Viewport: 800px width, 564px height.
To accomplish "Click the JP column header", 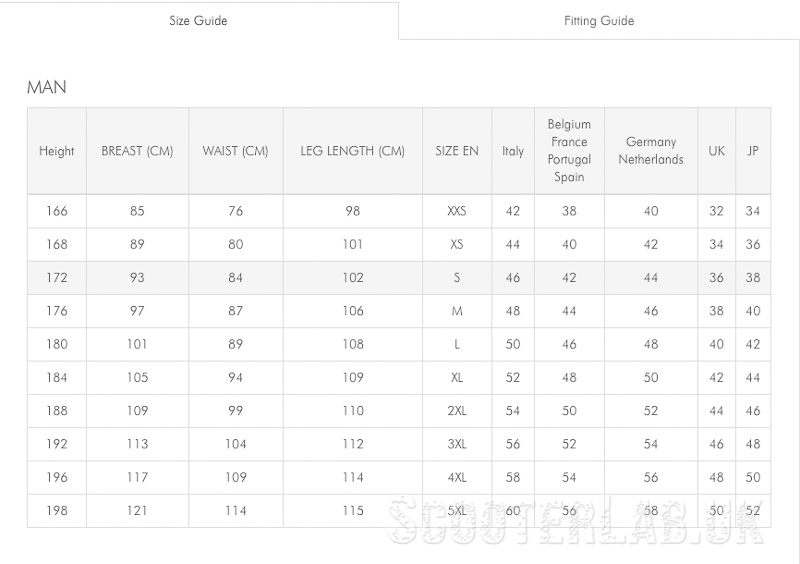I will point(753,151).
